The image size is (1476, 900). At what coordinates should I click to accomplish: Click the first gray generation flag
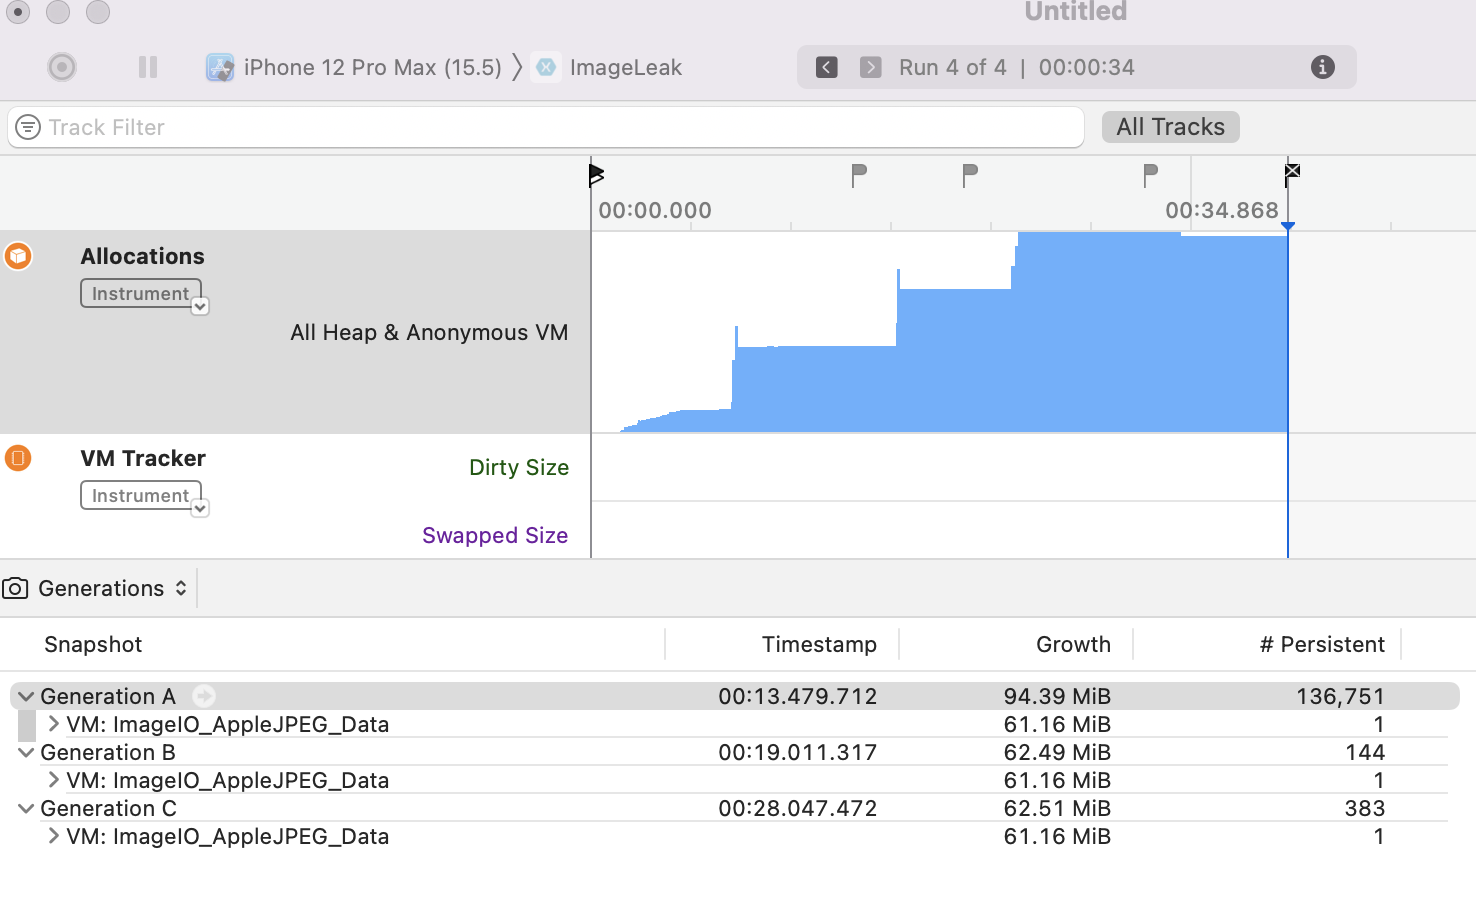click(858, 175)
